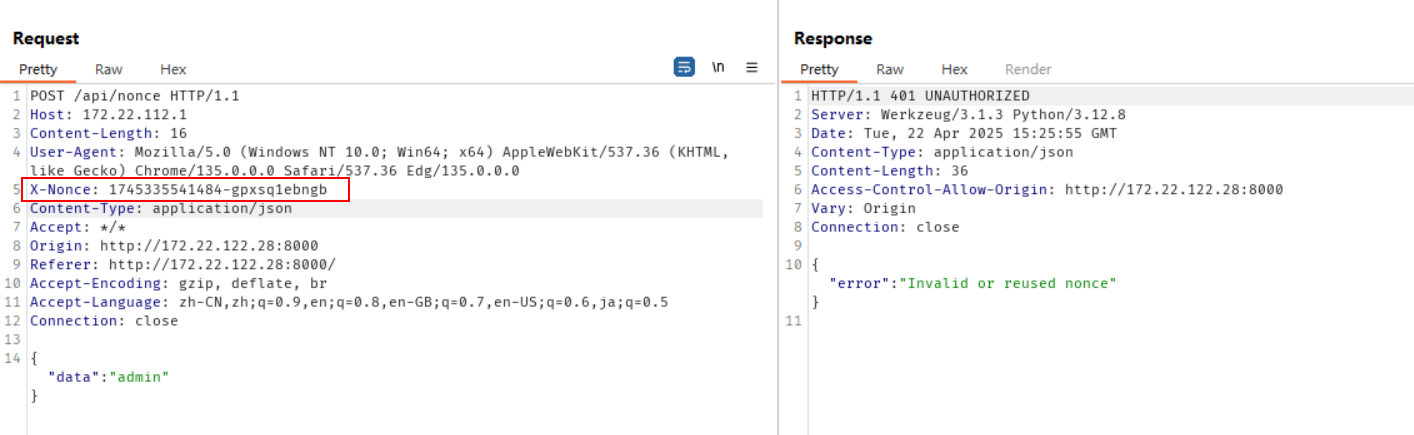Switch to the Response Raw tab
The width and height of the screenshot is (1414, 435).
[x=890, y=69]
